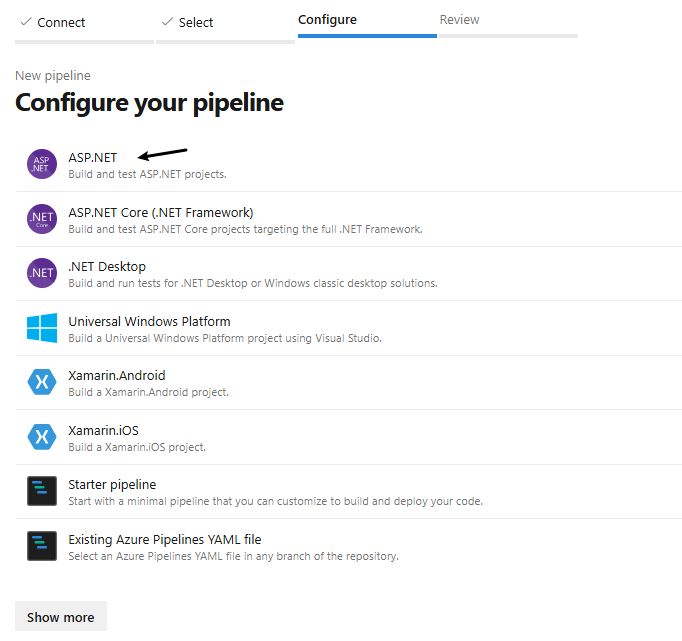682x641 pixels.
Task: Click 'targeting the full .NET Framework' description
Action: 338,229
